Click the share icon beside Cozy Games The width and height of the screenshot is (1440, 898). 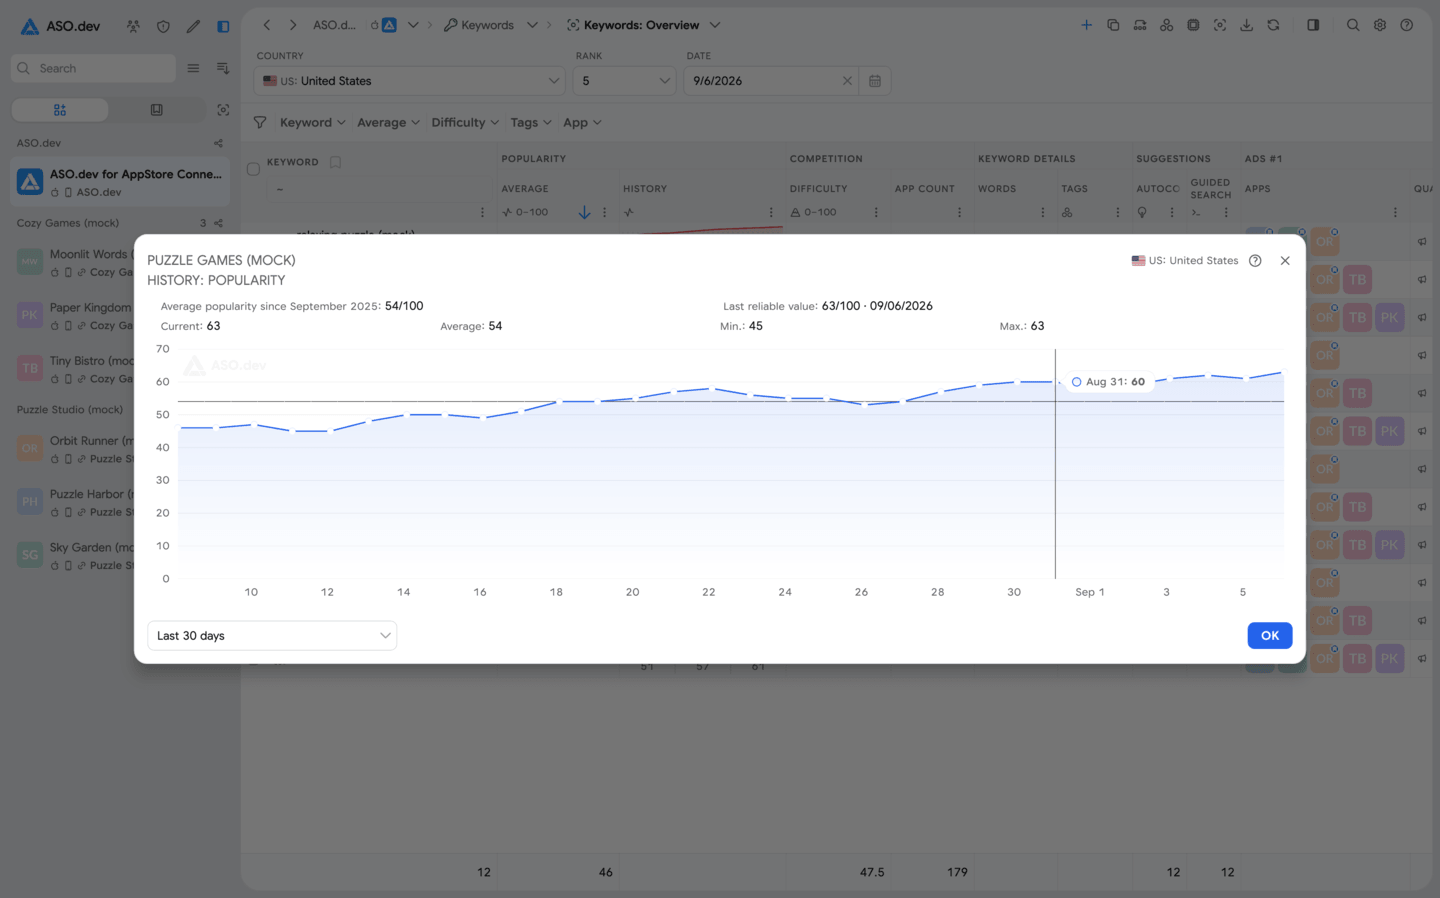point(219,223)
